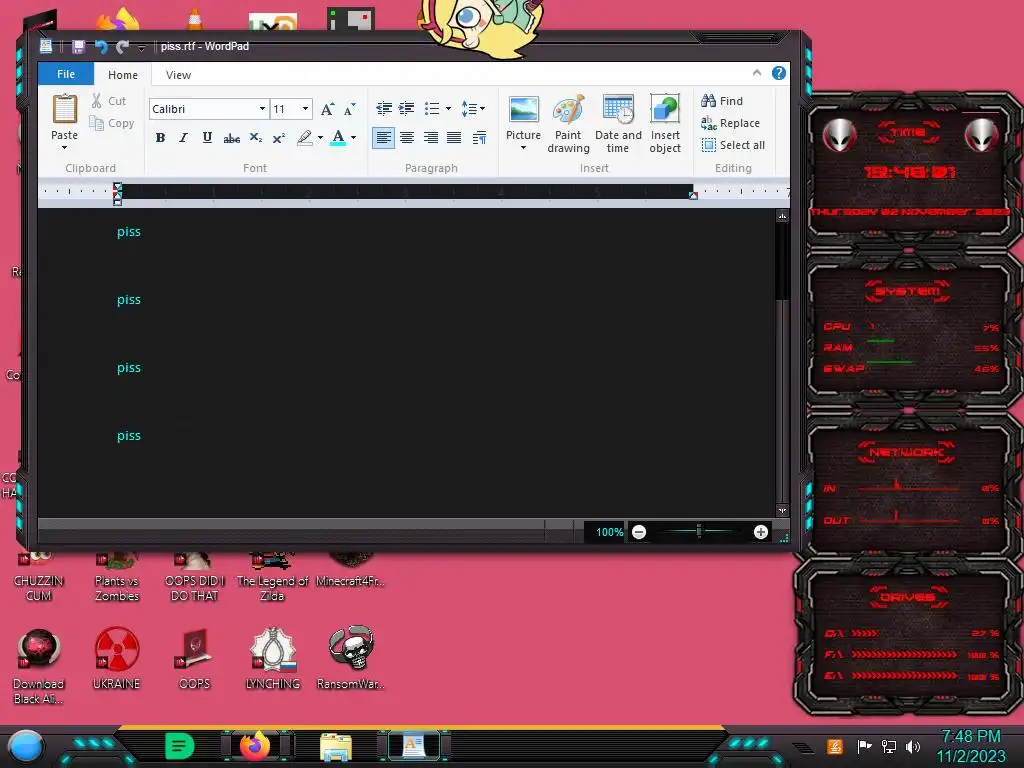Align text right

(x=430, y=138)
